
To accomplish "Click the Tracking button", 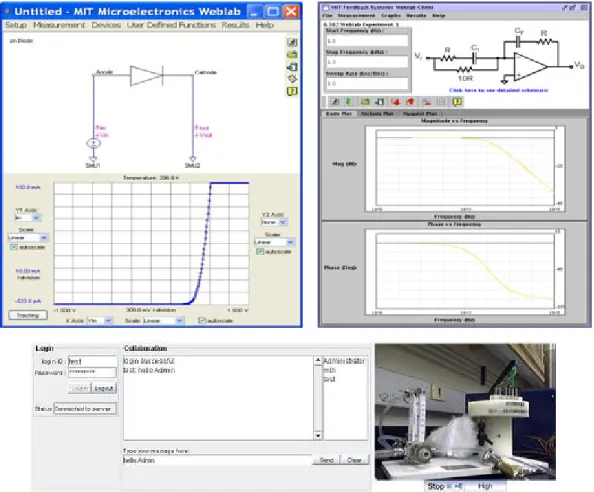I will 28,315.
